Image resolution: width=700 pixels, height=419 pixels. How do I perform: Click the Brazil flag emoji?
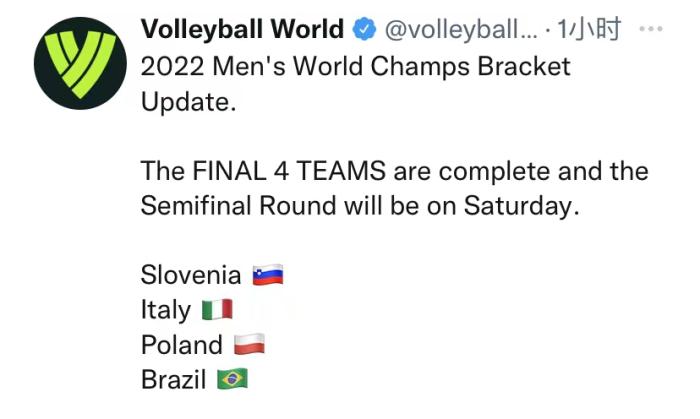pyautogui.click(x=232, y=380)
